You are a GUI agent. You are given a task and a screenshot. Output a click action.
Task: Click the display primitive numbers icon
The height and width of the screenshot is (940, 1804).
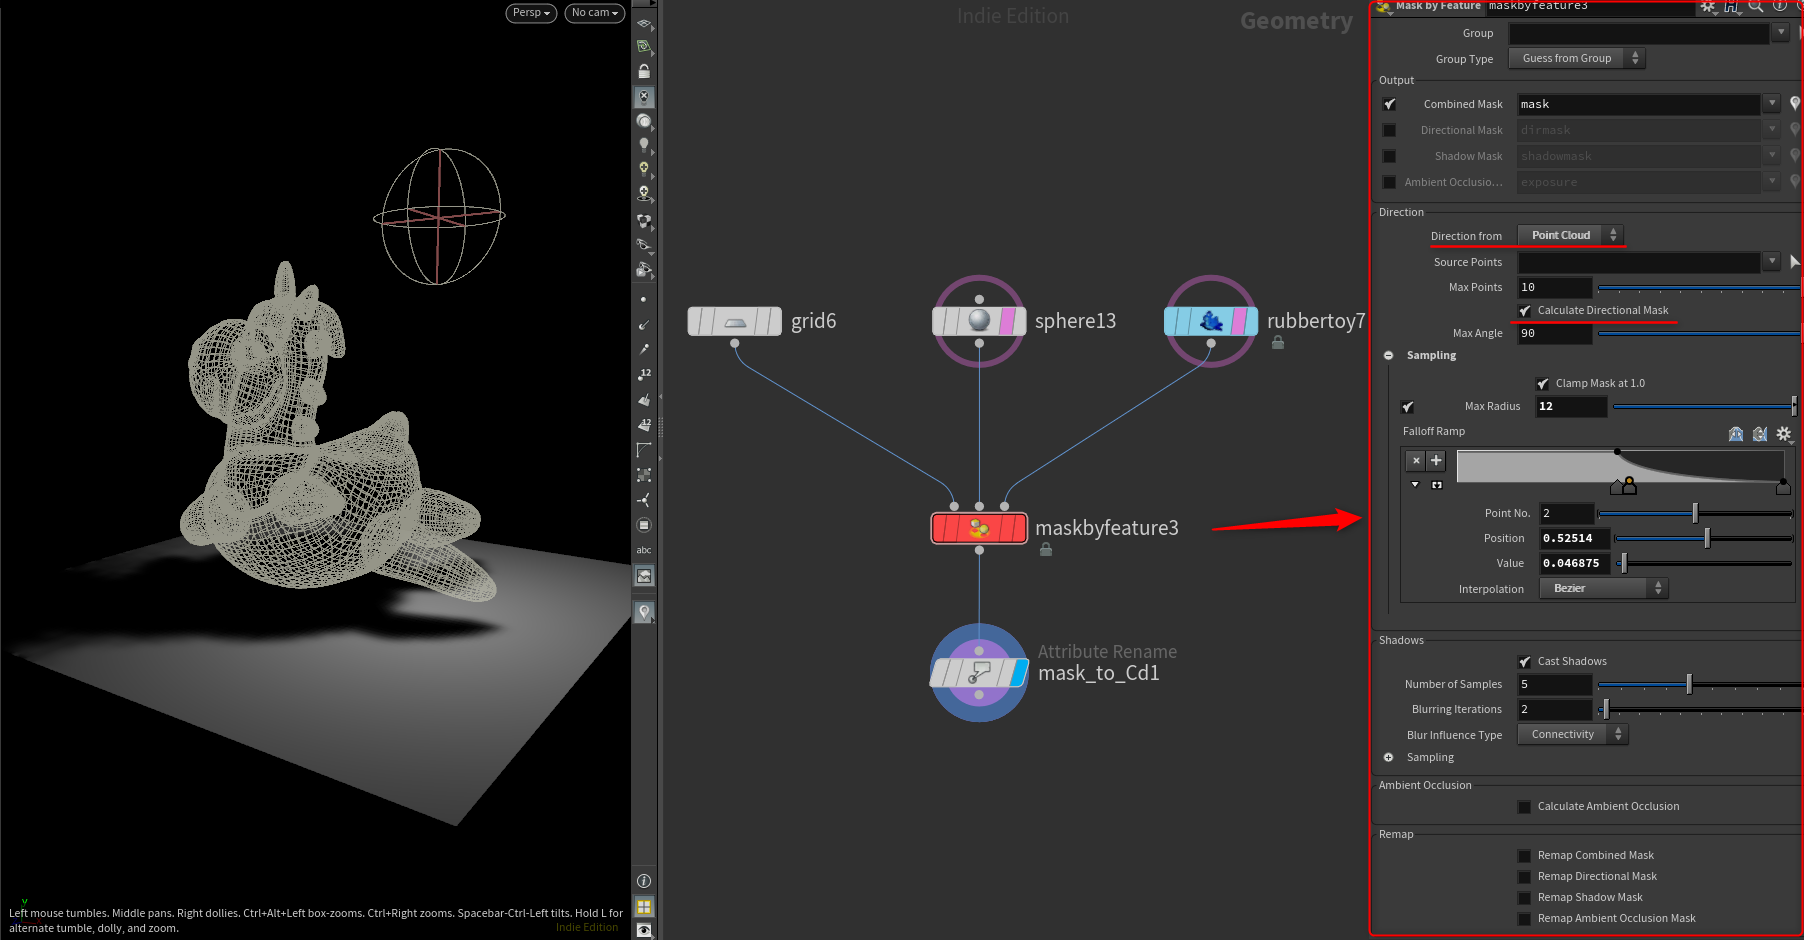(644, 424)
